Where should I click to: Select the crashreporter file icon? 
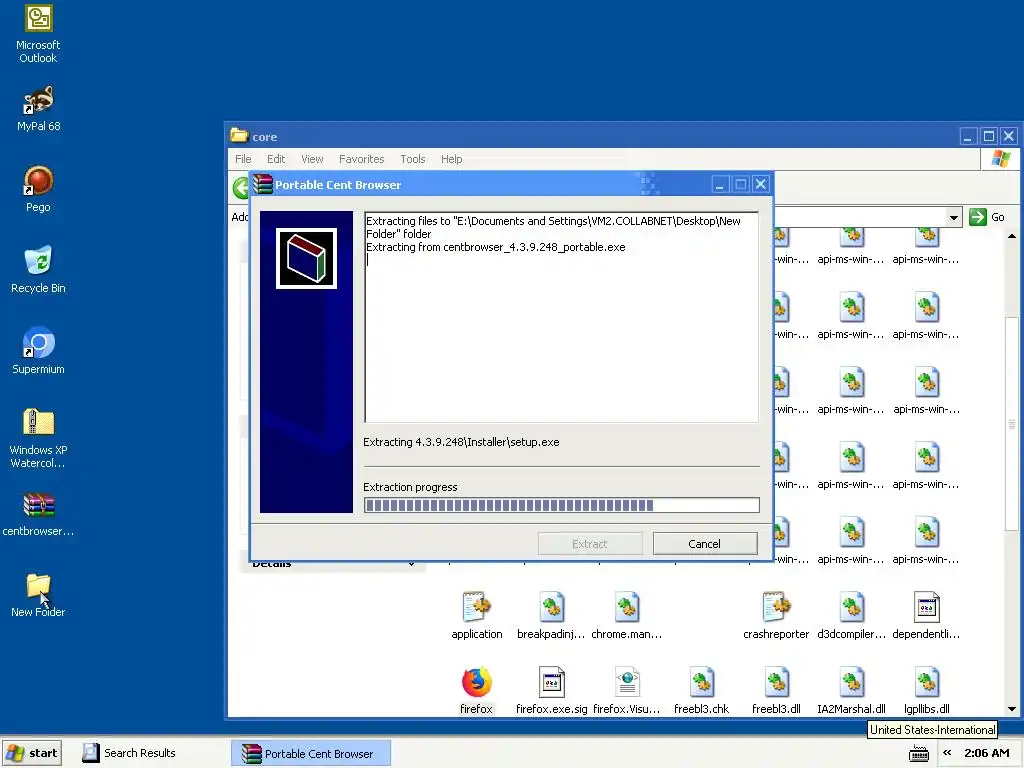click(x=776, y=616)
